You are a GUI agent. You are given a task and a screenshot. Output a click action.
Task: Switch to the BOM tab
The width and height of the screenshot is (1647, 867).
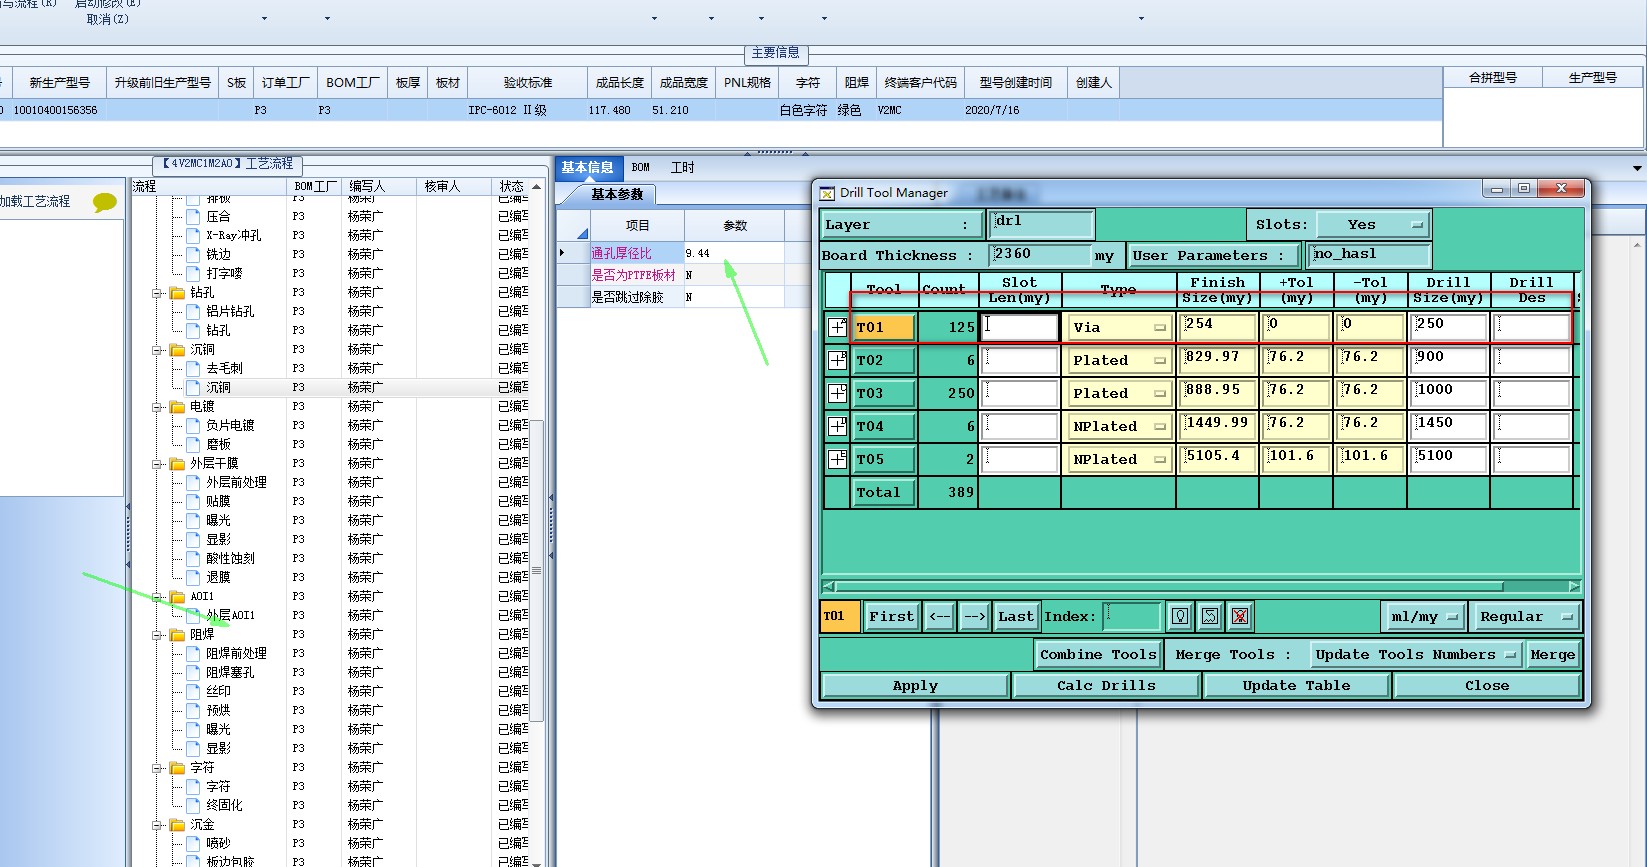[641, 167]
